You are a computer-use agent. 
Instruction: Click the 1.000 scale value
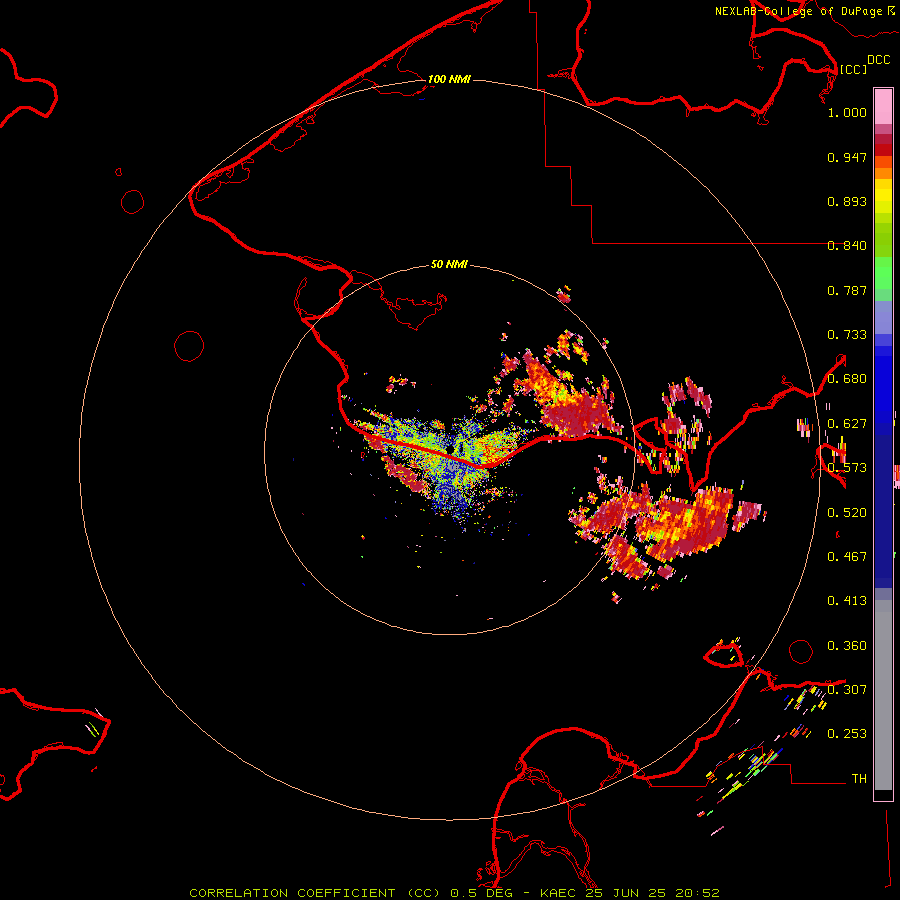847,112
